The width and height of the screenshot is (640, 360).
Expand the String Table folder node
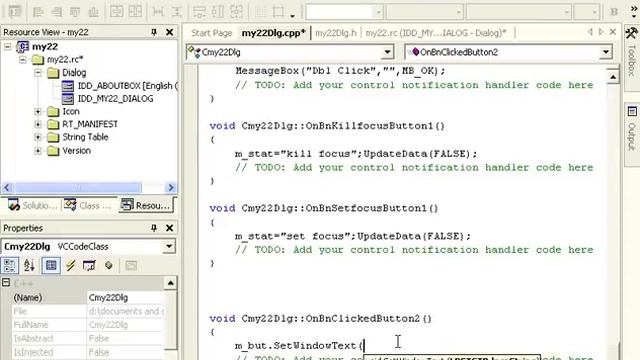[x=38, y=137]
